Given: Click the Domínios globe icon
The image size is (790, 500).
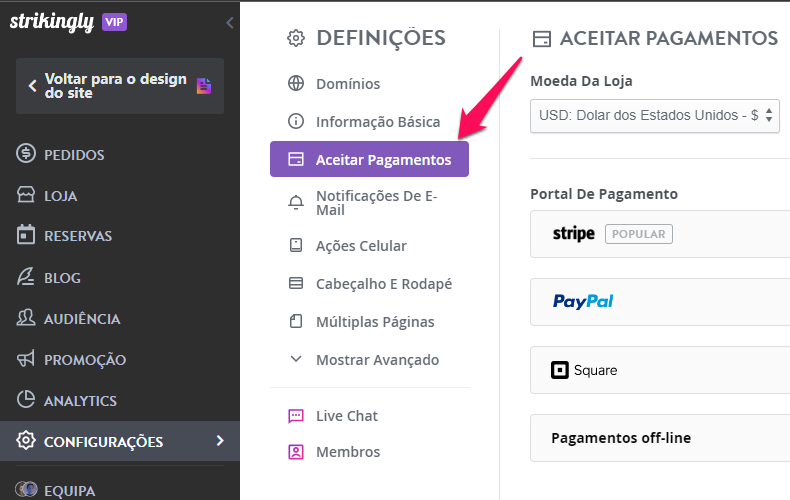Looking at the screenshot, I should 296,83.
